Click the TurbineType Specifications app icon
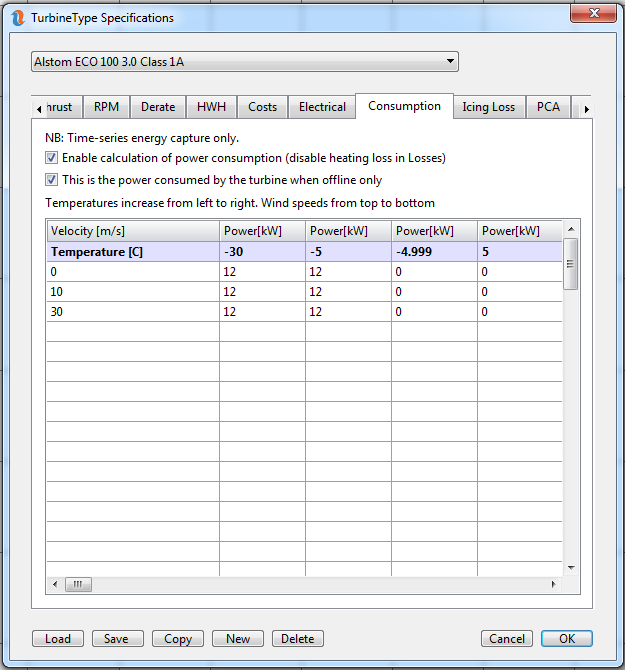The height and width of the screenshot is (670, 625). 17,17
